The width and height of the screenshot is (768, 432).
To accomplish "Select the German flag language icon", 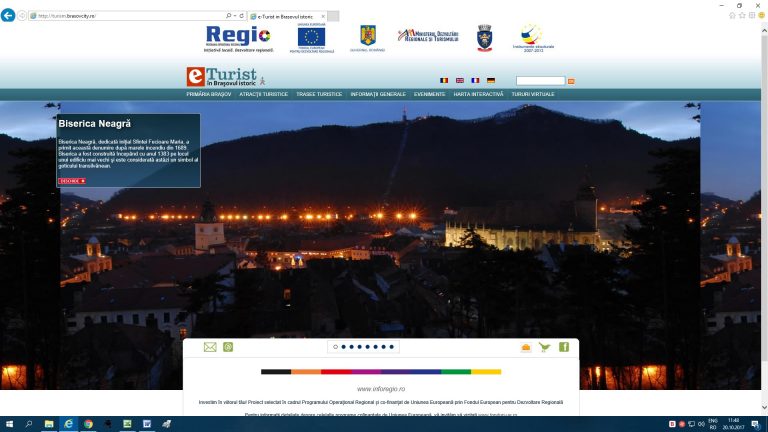I will point(491,80).
